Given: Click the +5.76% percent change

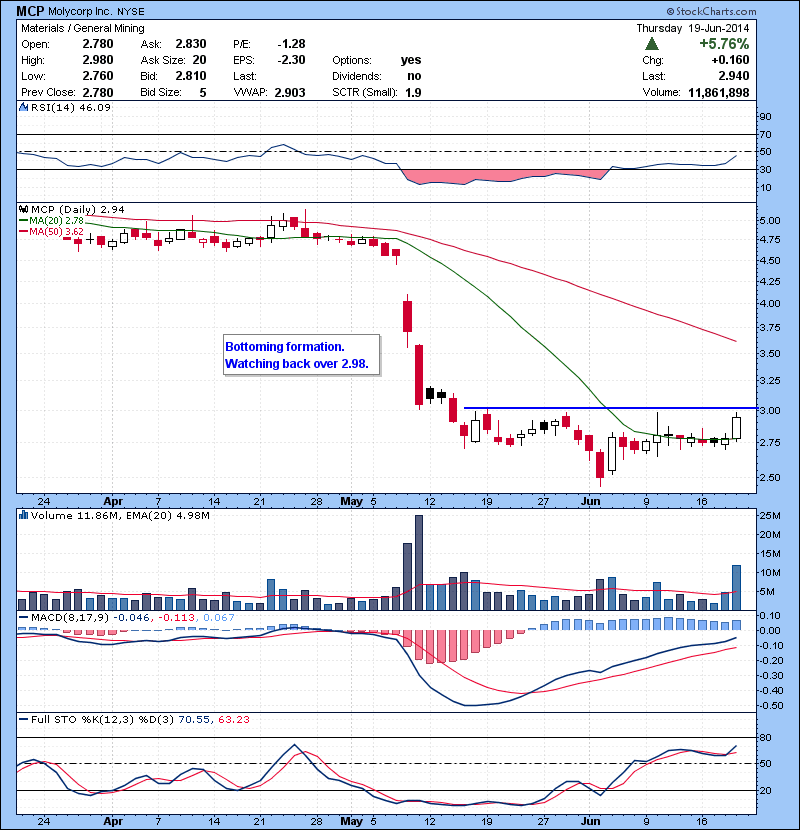Looking at the screenshot, I should [724, 44].
